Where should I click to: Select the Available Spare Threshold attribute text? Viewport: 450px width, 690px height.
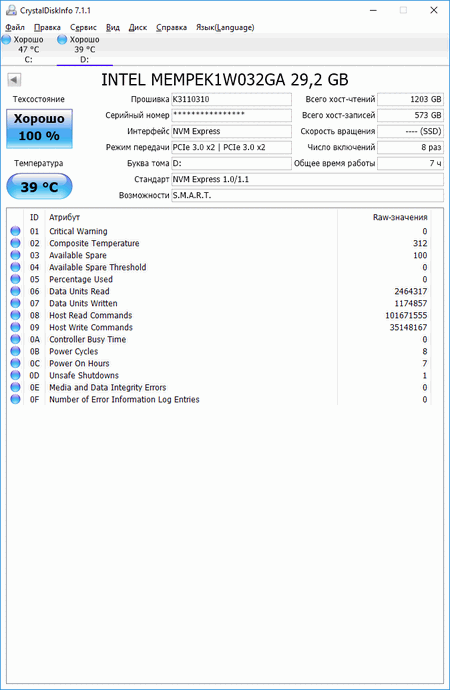98,267
